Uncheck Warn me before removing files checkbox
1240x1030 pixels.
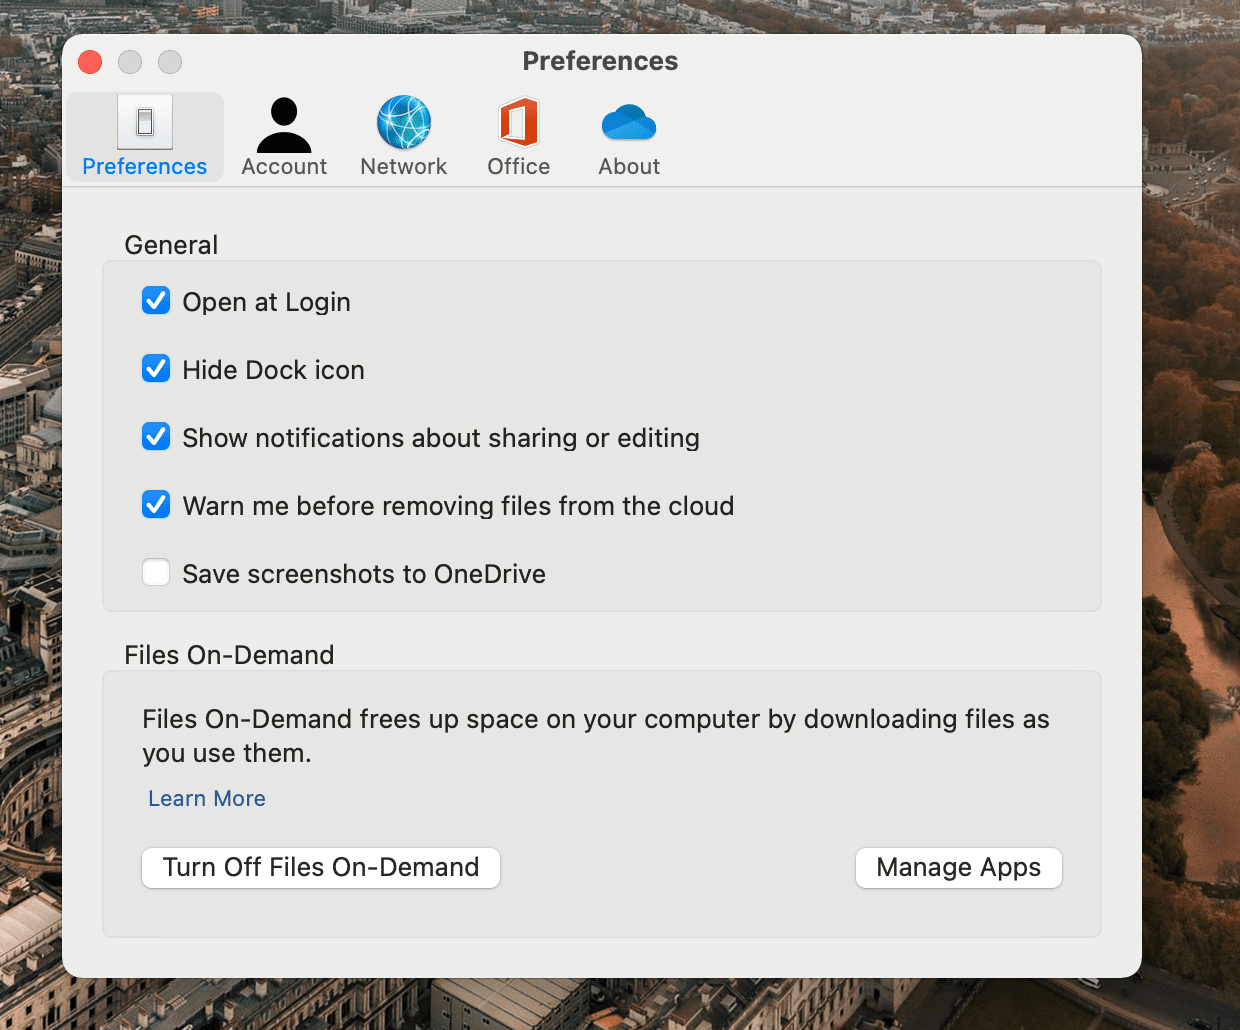click(x=156, y=505)
